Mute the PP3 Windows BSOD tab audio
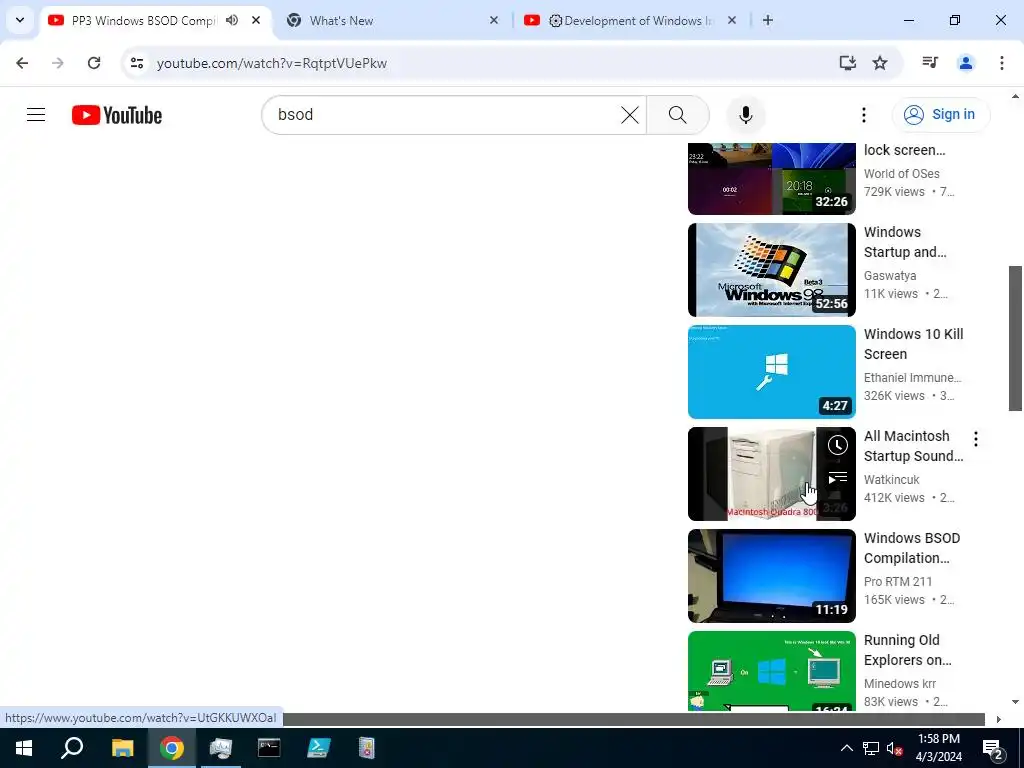1024x768 pixels. (232, 20)
